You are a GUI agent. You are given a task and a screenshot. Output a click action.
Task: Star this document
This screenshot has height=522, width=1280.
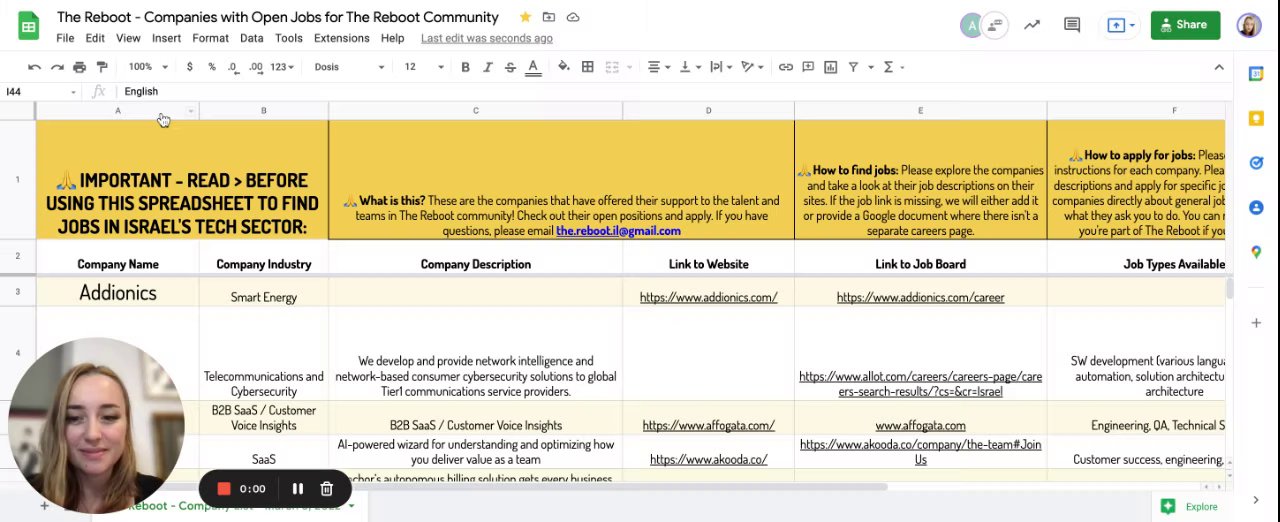tap(525, 17)
